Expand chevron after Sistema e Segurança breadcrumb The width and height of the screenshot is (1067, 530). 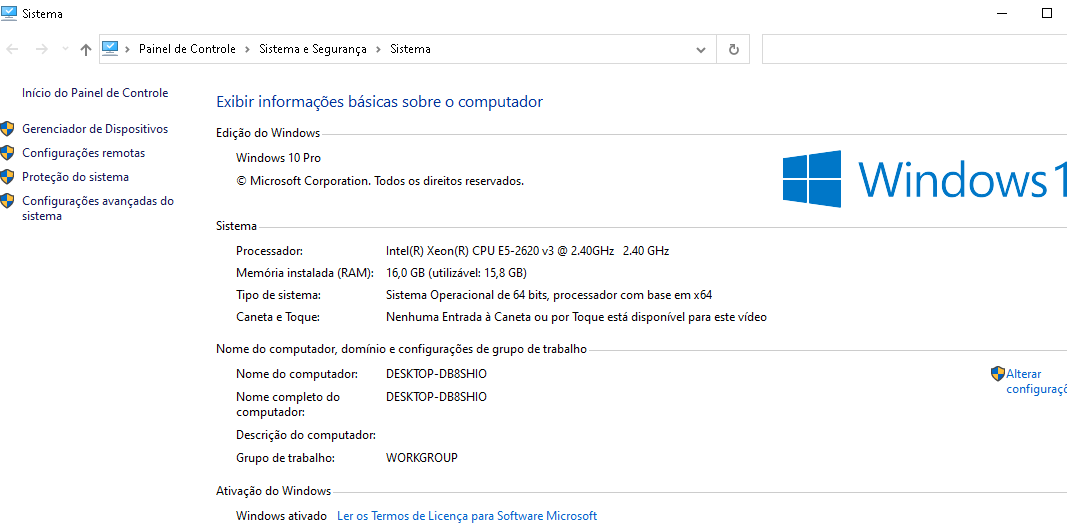(x=378, y=49)
